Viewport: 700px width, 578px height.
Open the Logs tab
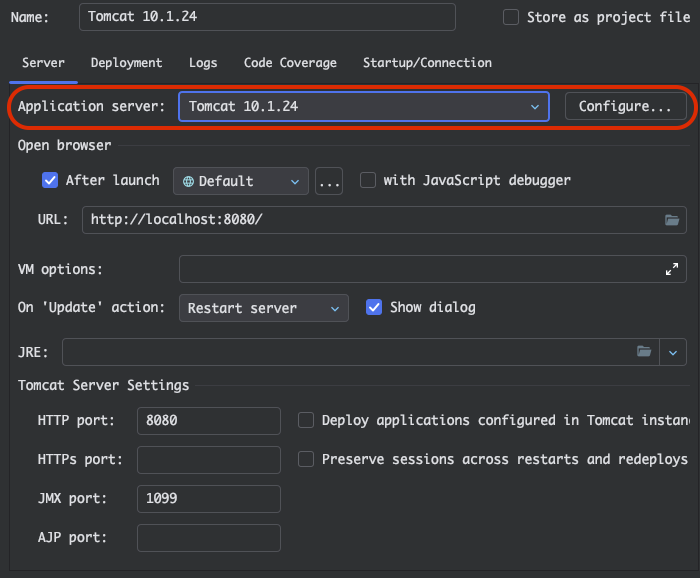[x=203, y=63]
